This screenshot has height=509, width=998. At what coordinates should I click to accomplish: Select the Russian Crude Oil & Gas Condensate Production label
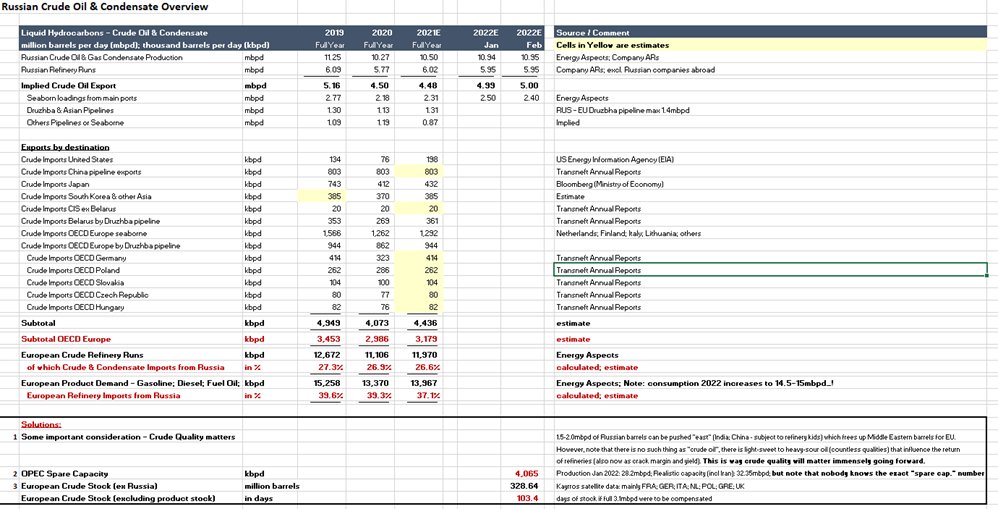102,57
